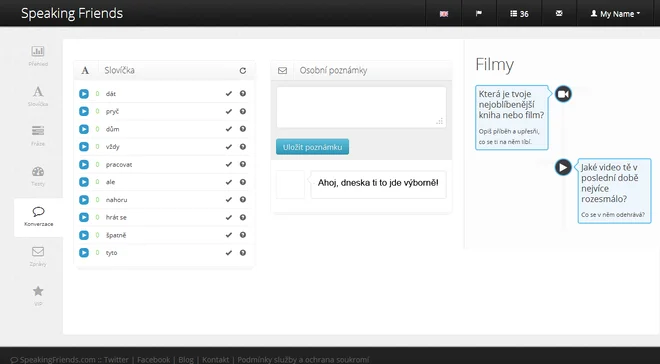Select the favorite book or film question card
This screenshot has height=364, width=660.
coord(512,117)
